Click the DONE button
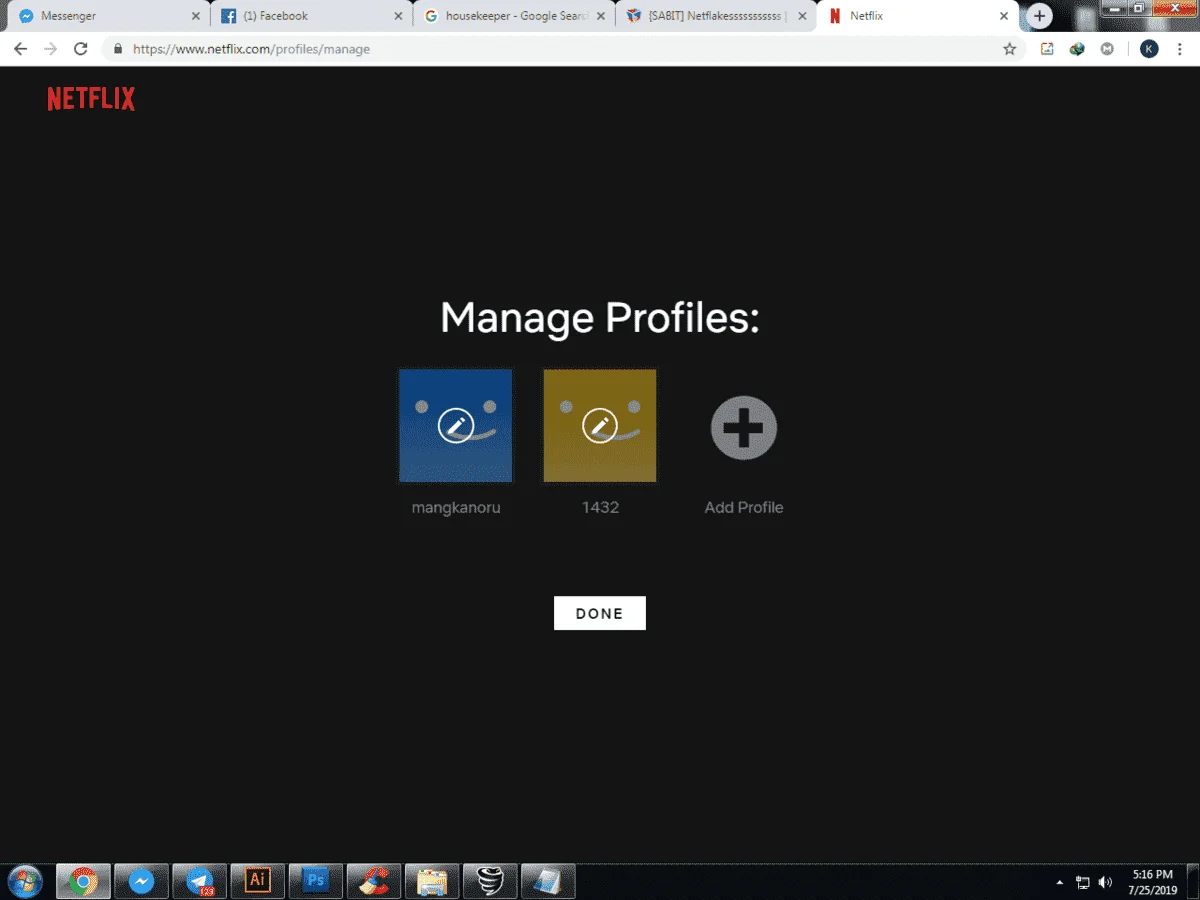This screenshot has width=1200, height=900. 600,613
